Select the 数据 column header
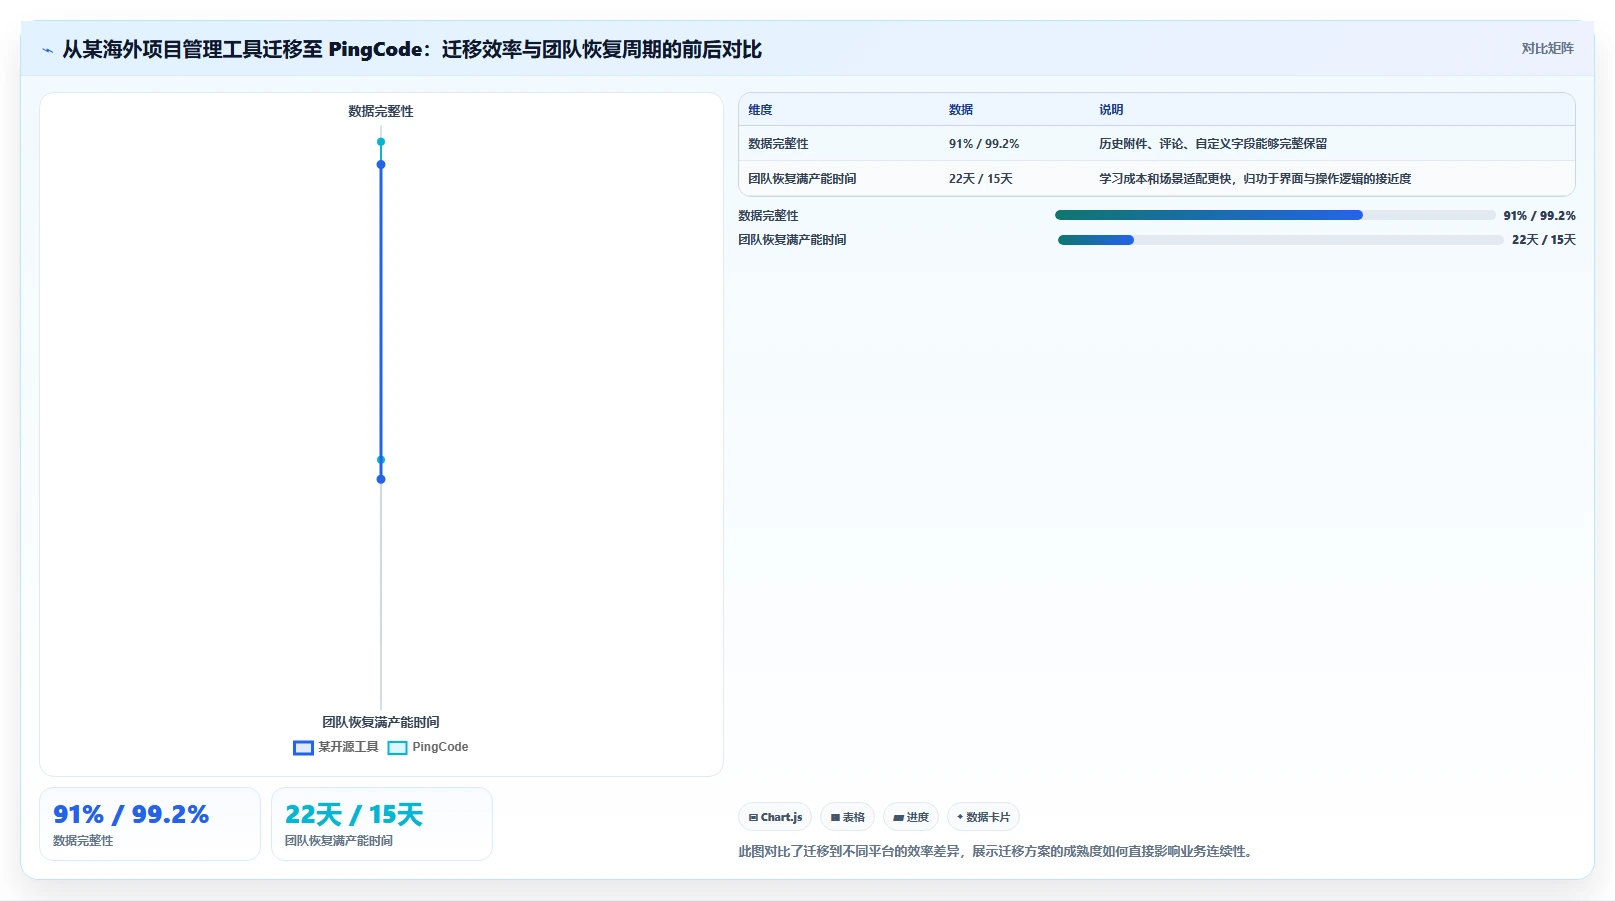Screen dimensions: 1615x901 pyautogui.click(x=961, y=110)
